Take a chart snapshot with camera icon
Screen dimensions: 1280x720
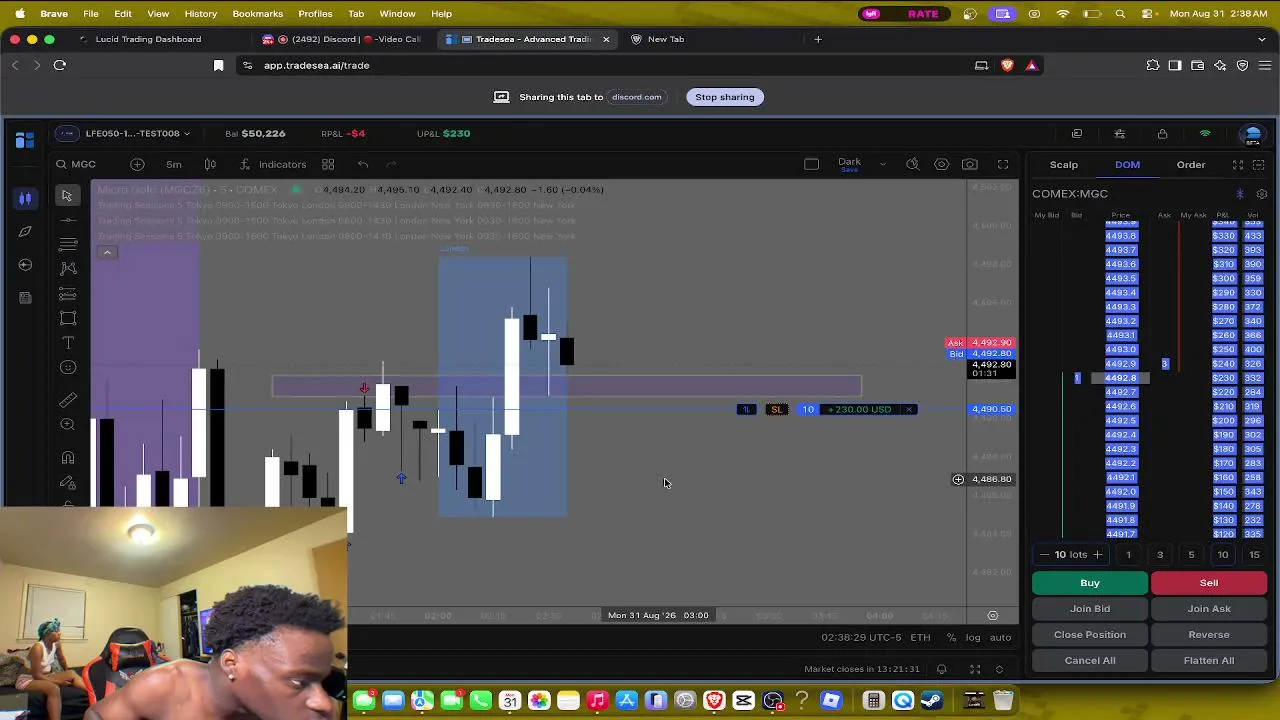coord(970,164)
